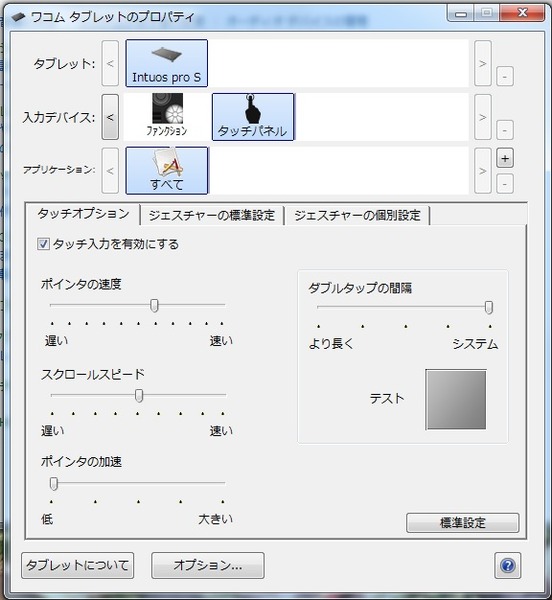
Task: Close the Wacom properties window
Action: coord(523,13)
